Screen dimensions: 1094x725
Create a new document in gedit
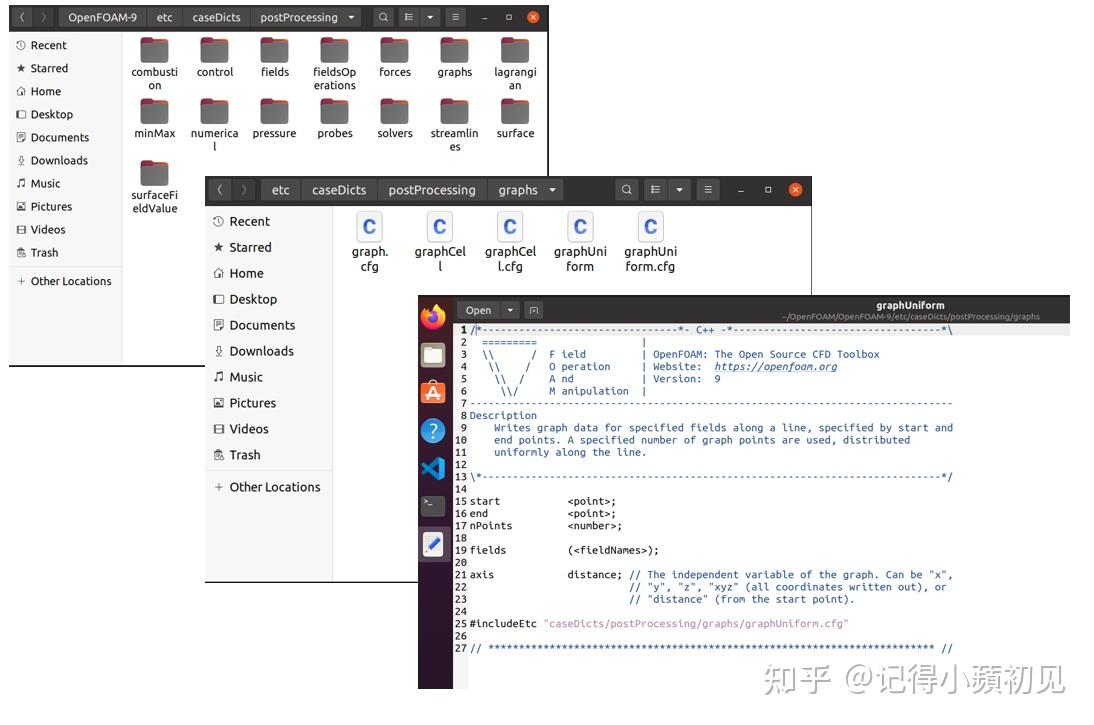click(535, 310)
